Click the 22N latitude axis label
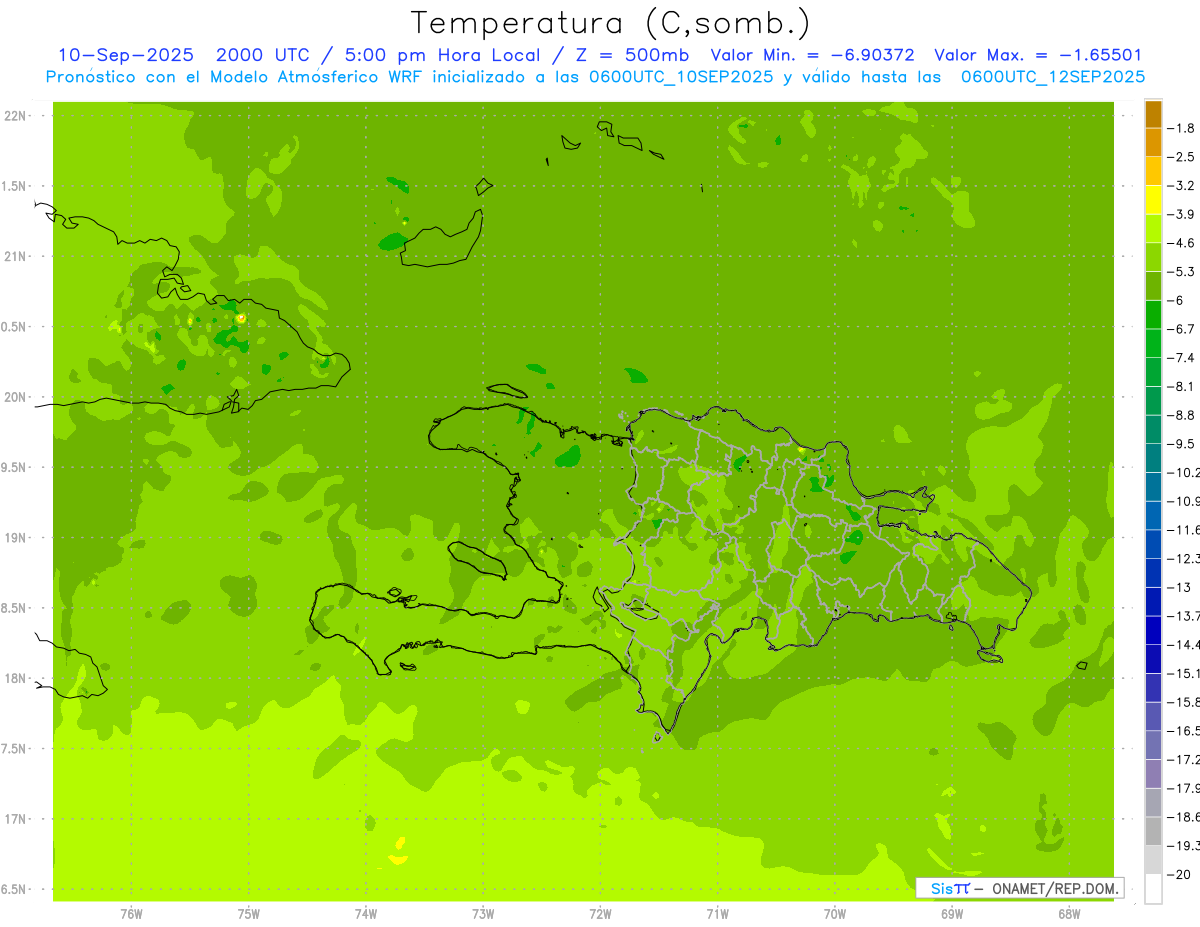 (x=16, y=116)
